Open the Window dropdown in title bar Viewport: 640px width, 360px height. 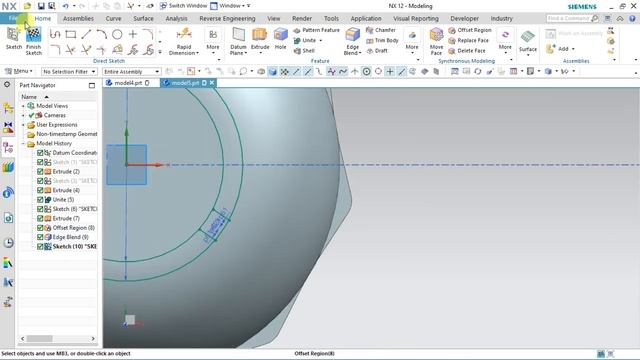click(x=227, y=6)
